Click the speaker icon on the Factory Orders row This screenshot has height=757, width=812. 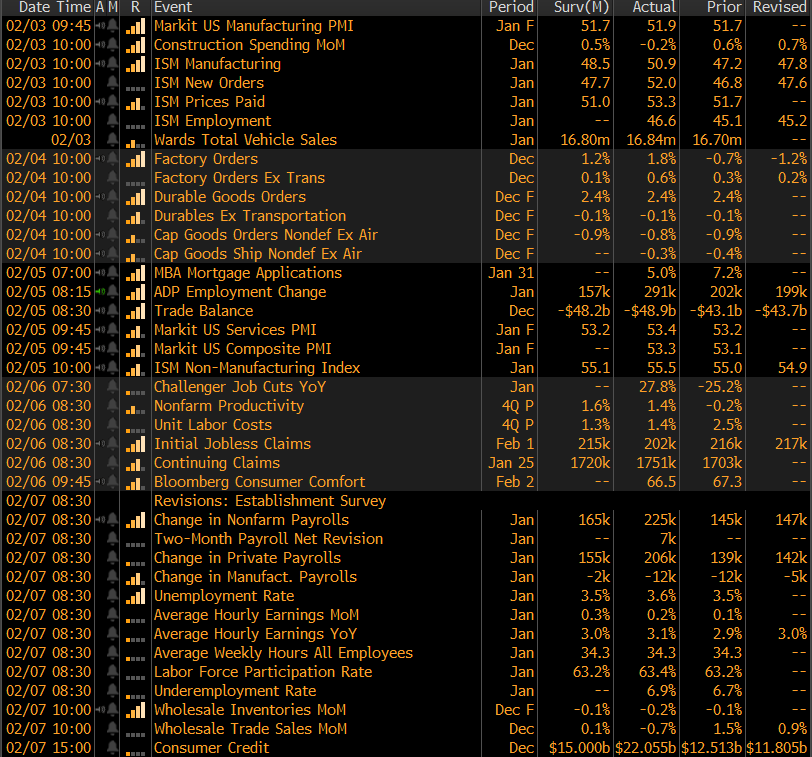pos(101,159)
